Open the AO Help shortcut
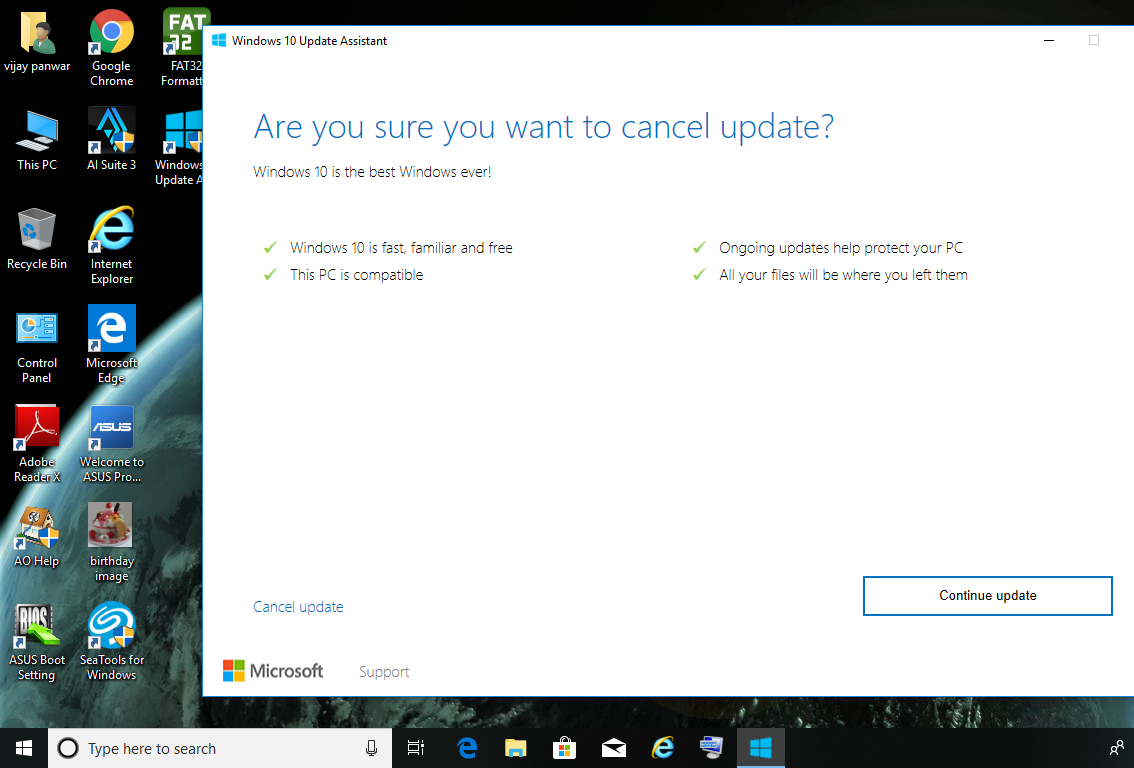 [37, 537]
